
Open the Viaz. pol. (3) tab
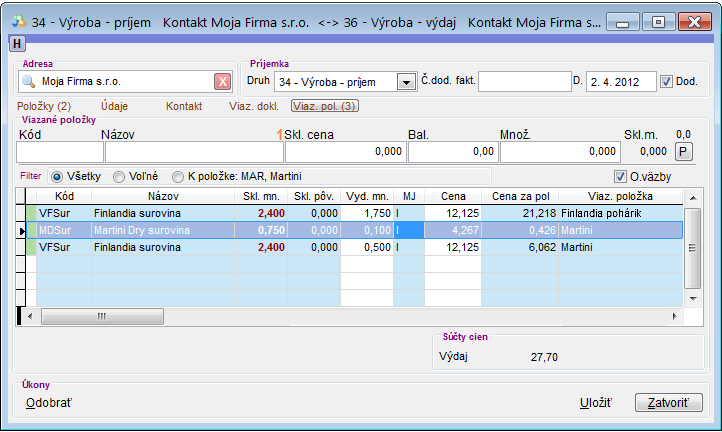[325, 105]
